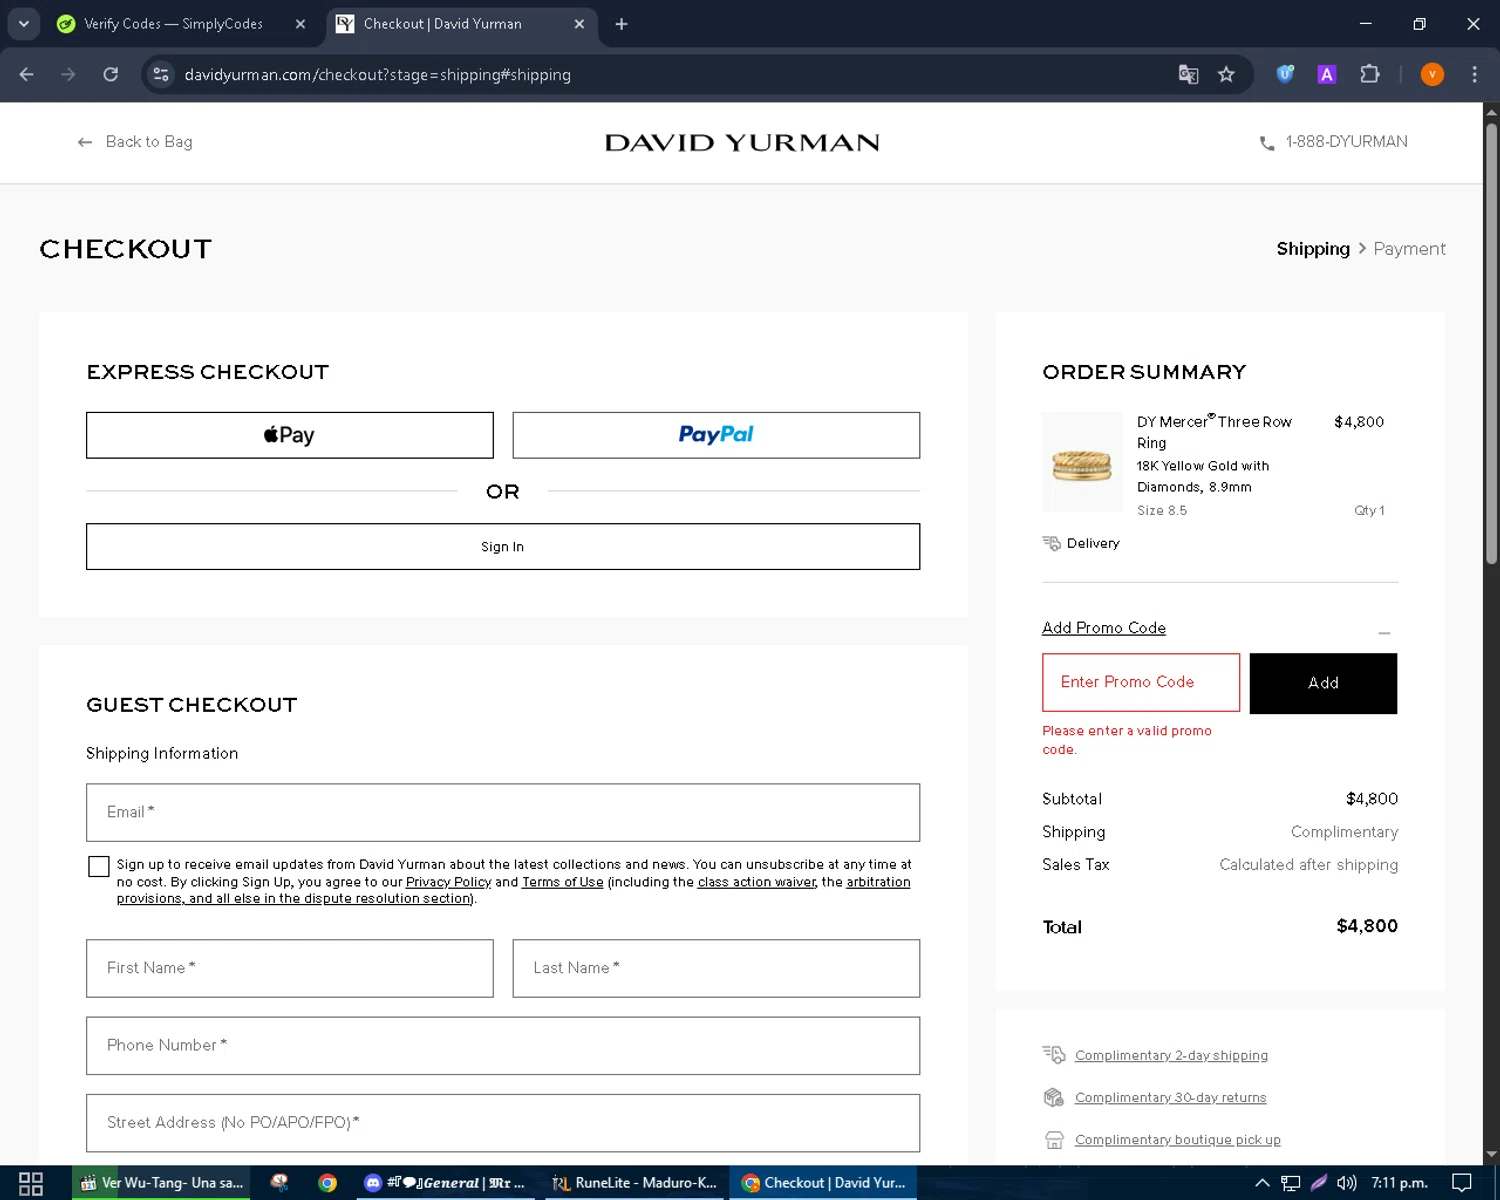Image resolution: width=1500 pixels, height=1200 pixels.
Task: Open a new browser tab
Action: (621, 24)
